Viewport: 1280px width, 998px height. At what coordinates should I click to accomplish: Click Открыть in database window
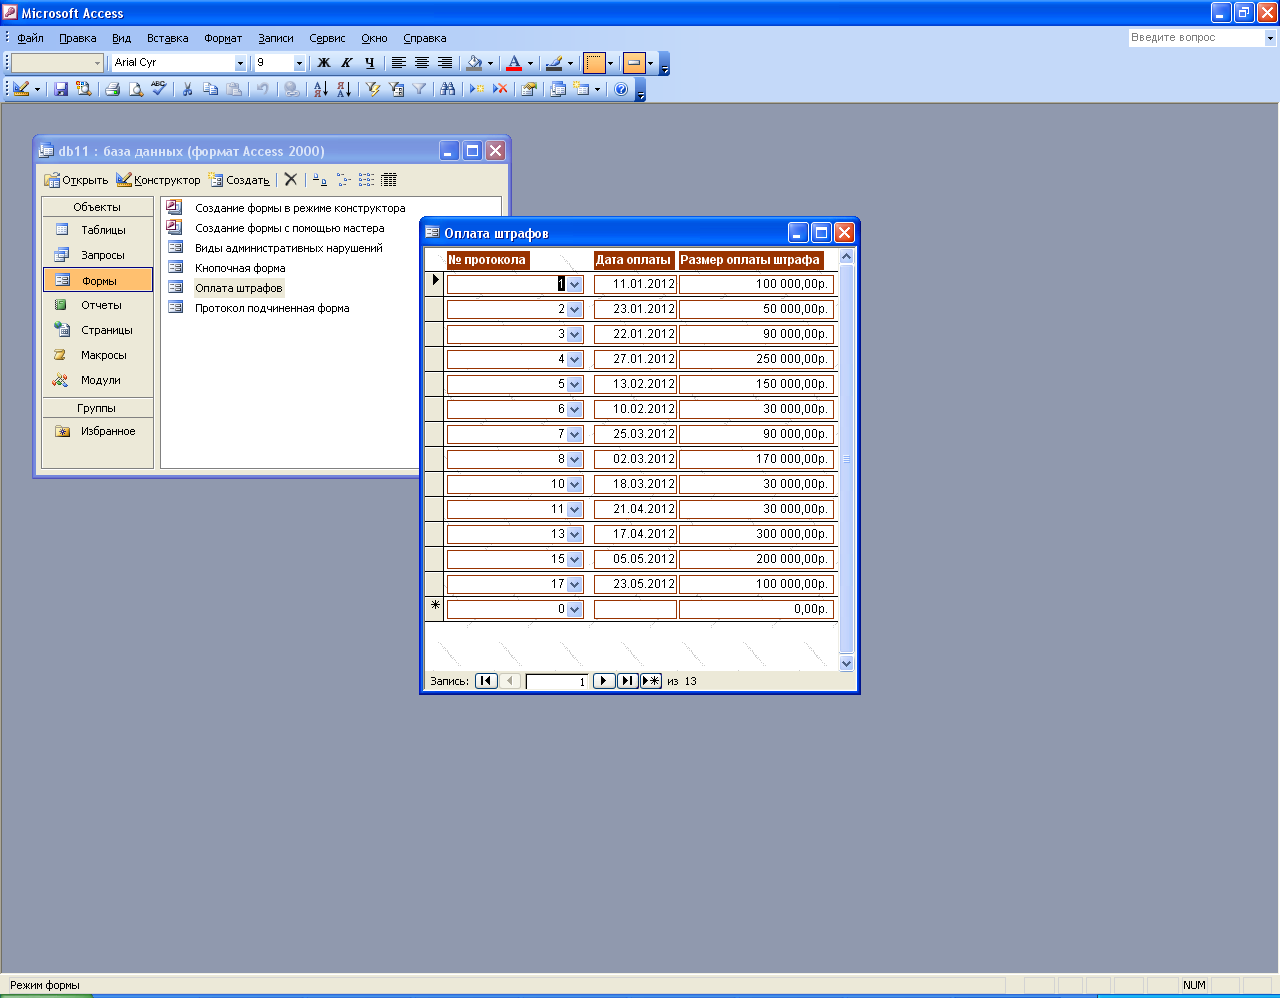pyautogui.click(x=76, y=180)
